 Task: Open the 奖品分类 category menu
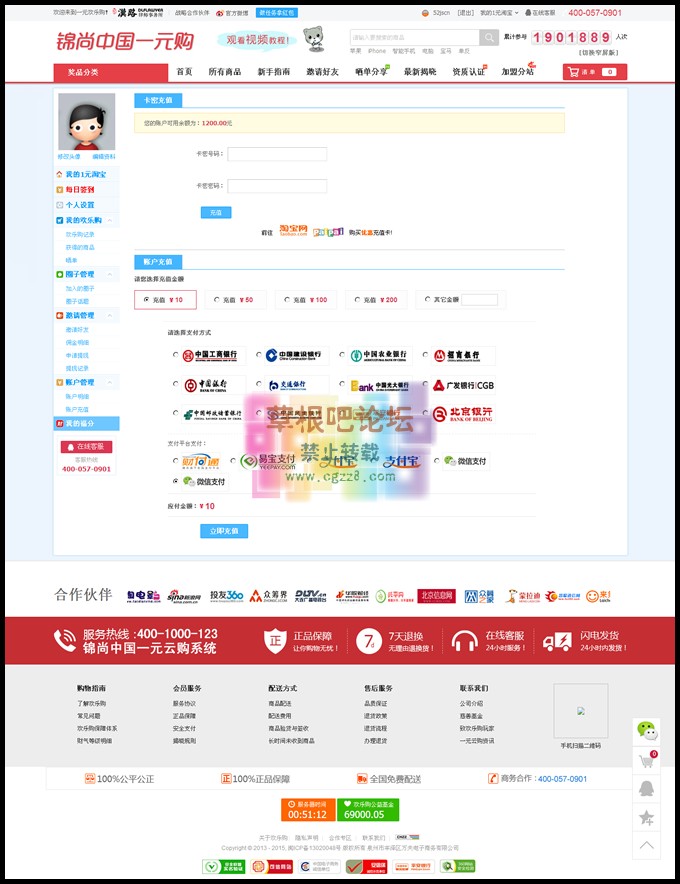click(x=111, y=72)
